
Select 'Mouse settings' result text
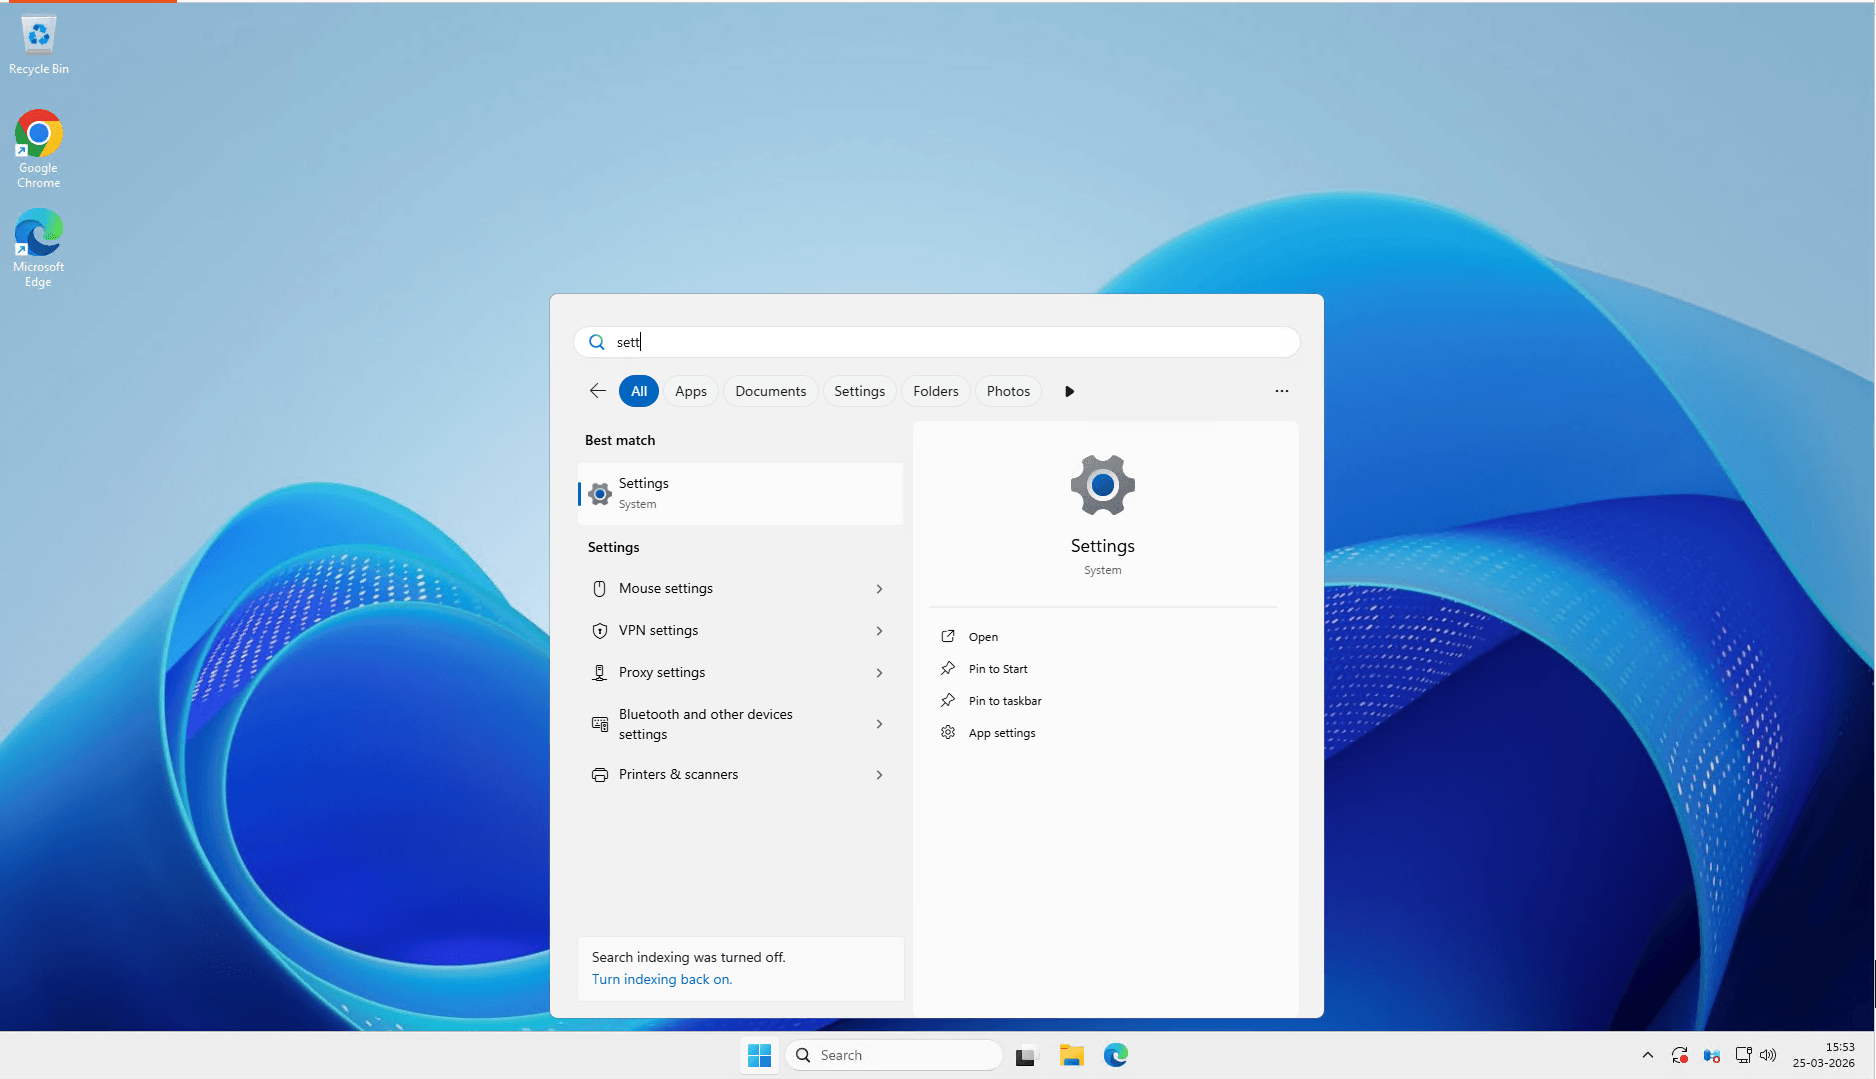tap(666, 588)
